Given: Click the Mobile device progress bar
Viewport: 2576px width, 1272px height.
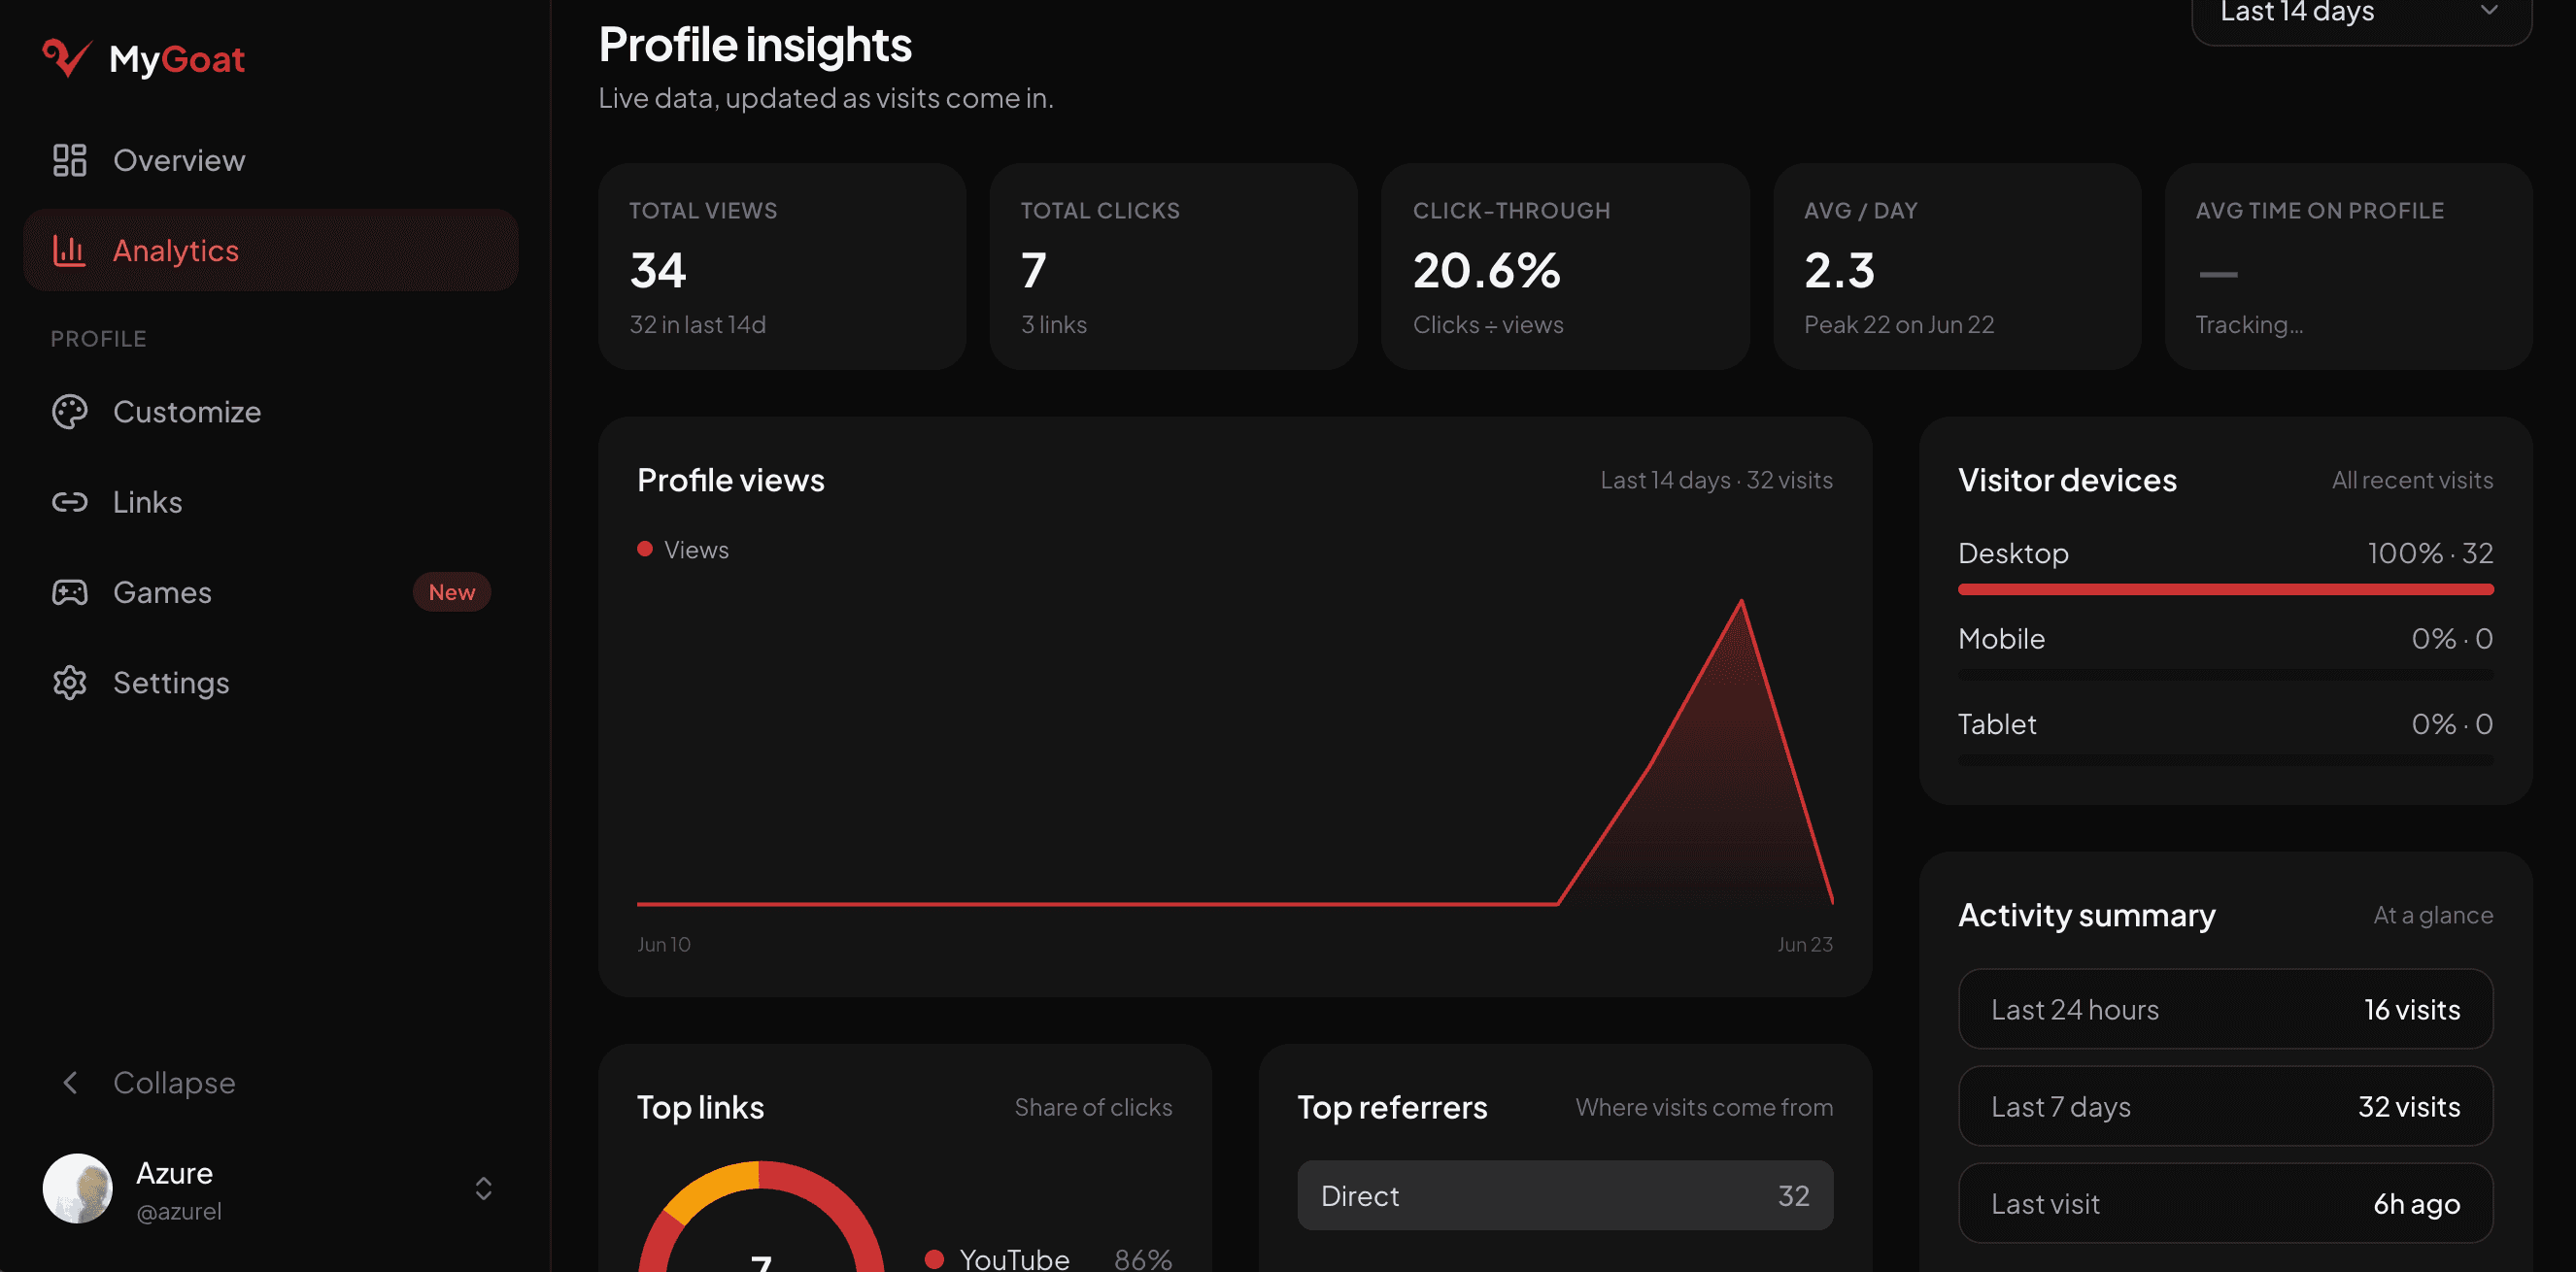Looking at the screenshot, I should (x=2225, y=675).
